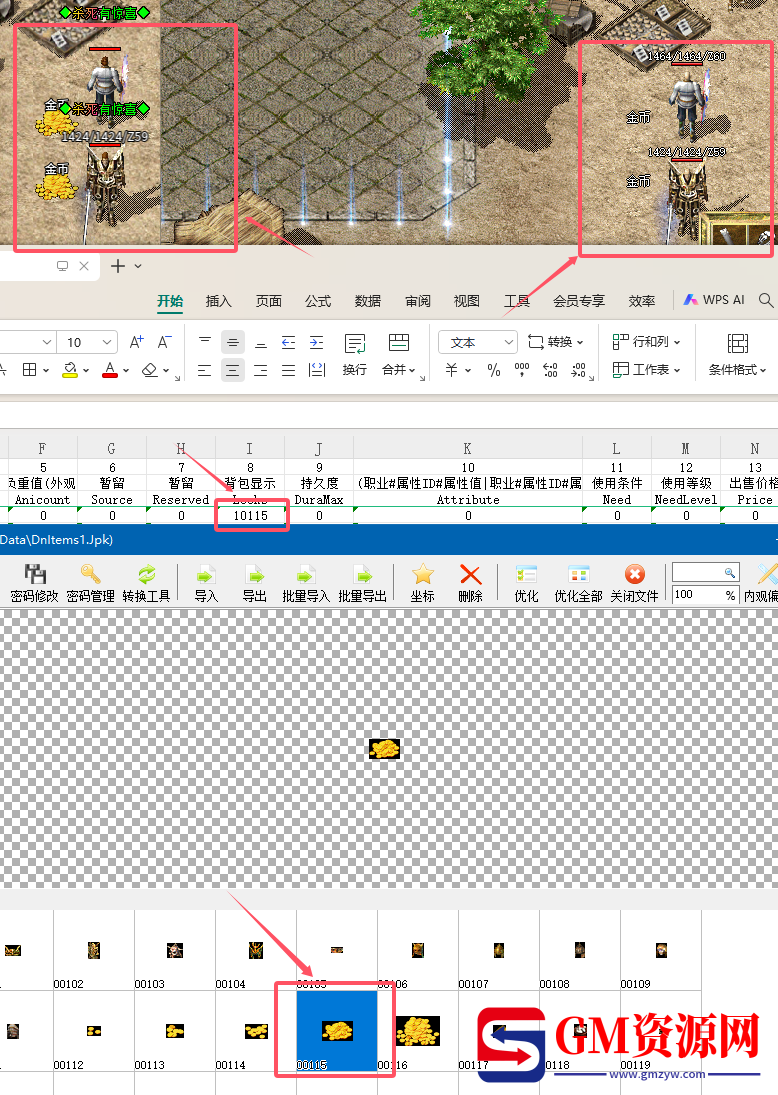
Task: Switch to the 公式 ribbon tab
Action: click(x=318, y=301)
